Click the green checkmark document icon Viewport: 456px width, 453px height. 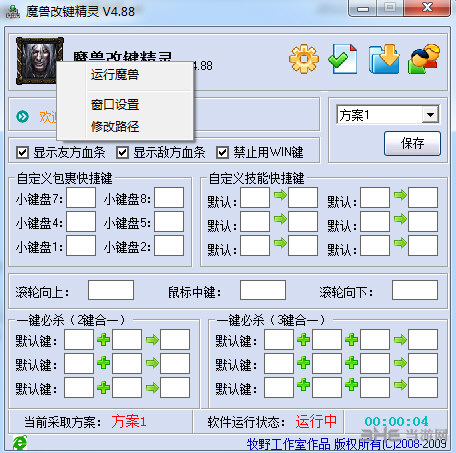[x=343, y=59]
